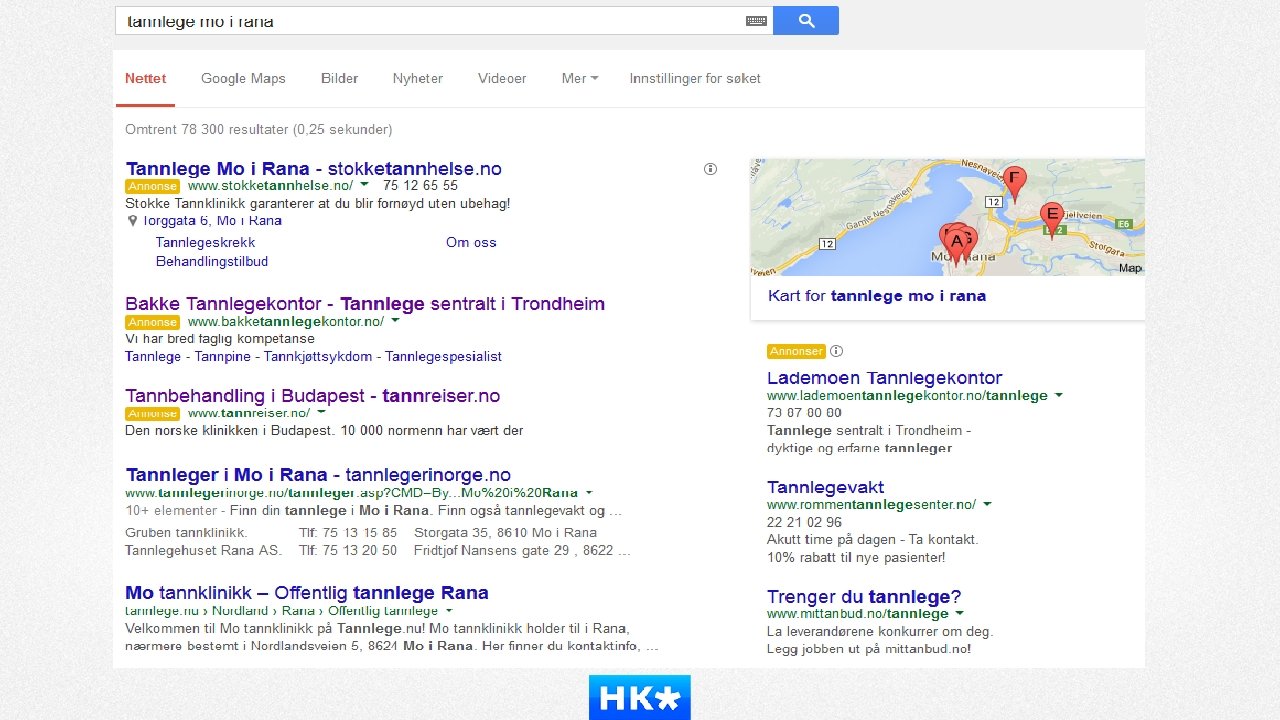
Task: Expand the arrow next to the tannlegerinorge.no URL
Action: point(588,492)
